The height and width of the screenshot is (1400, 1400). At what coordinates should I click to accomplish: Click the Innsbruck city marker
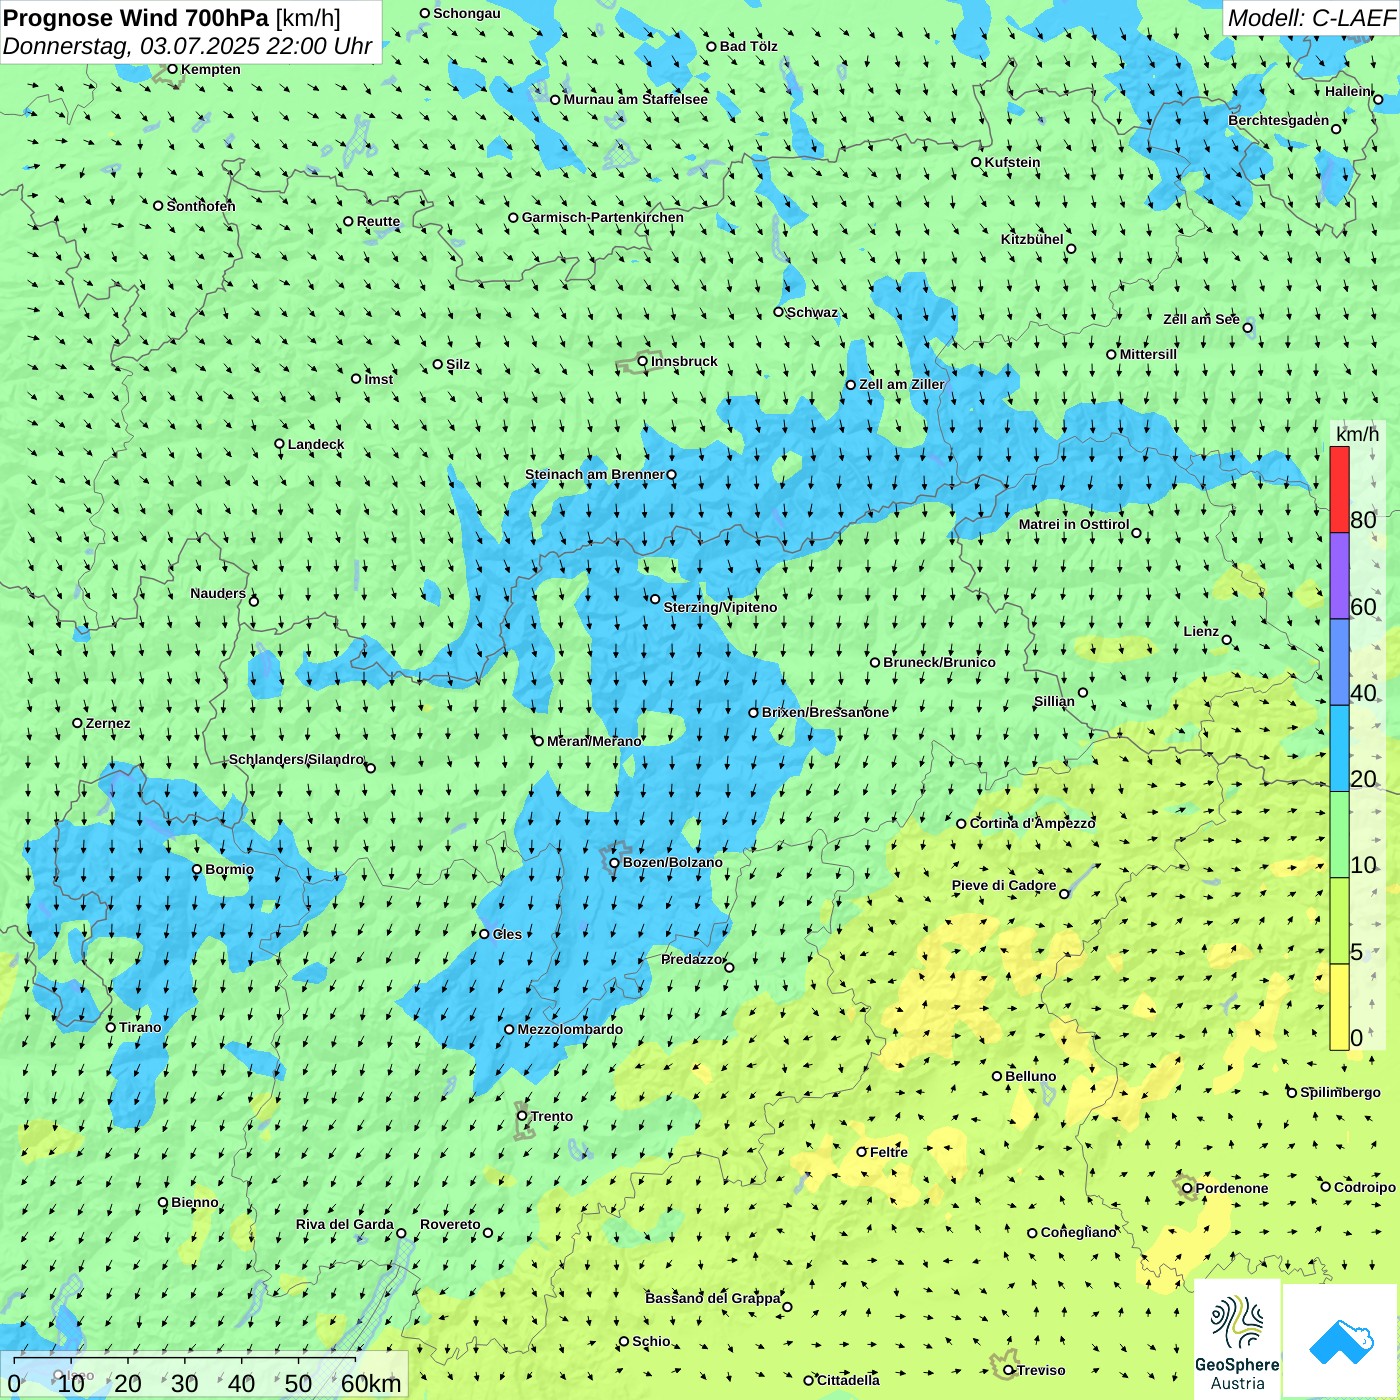coord(643,361)
